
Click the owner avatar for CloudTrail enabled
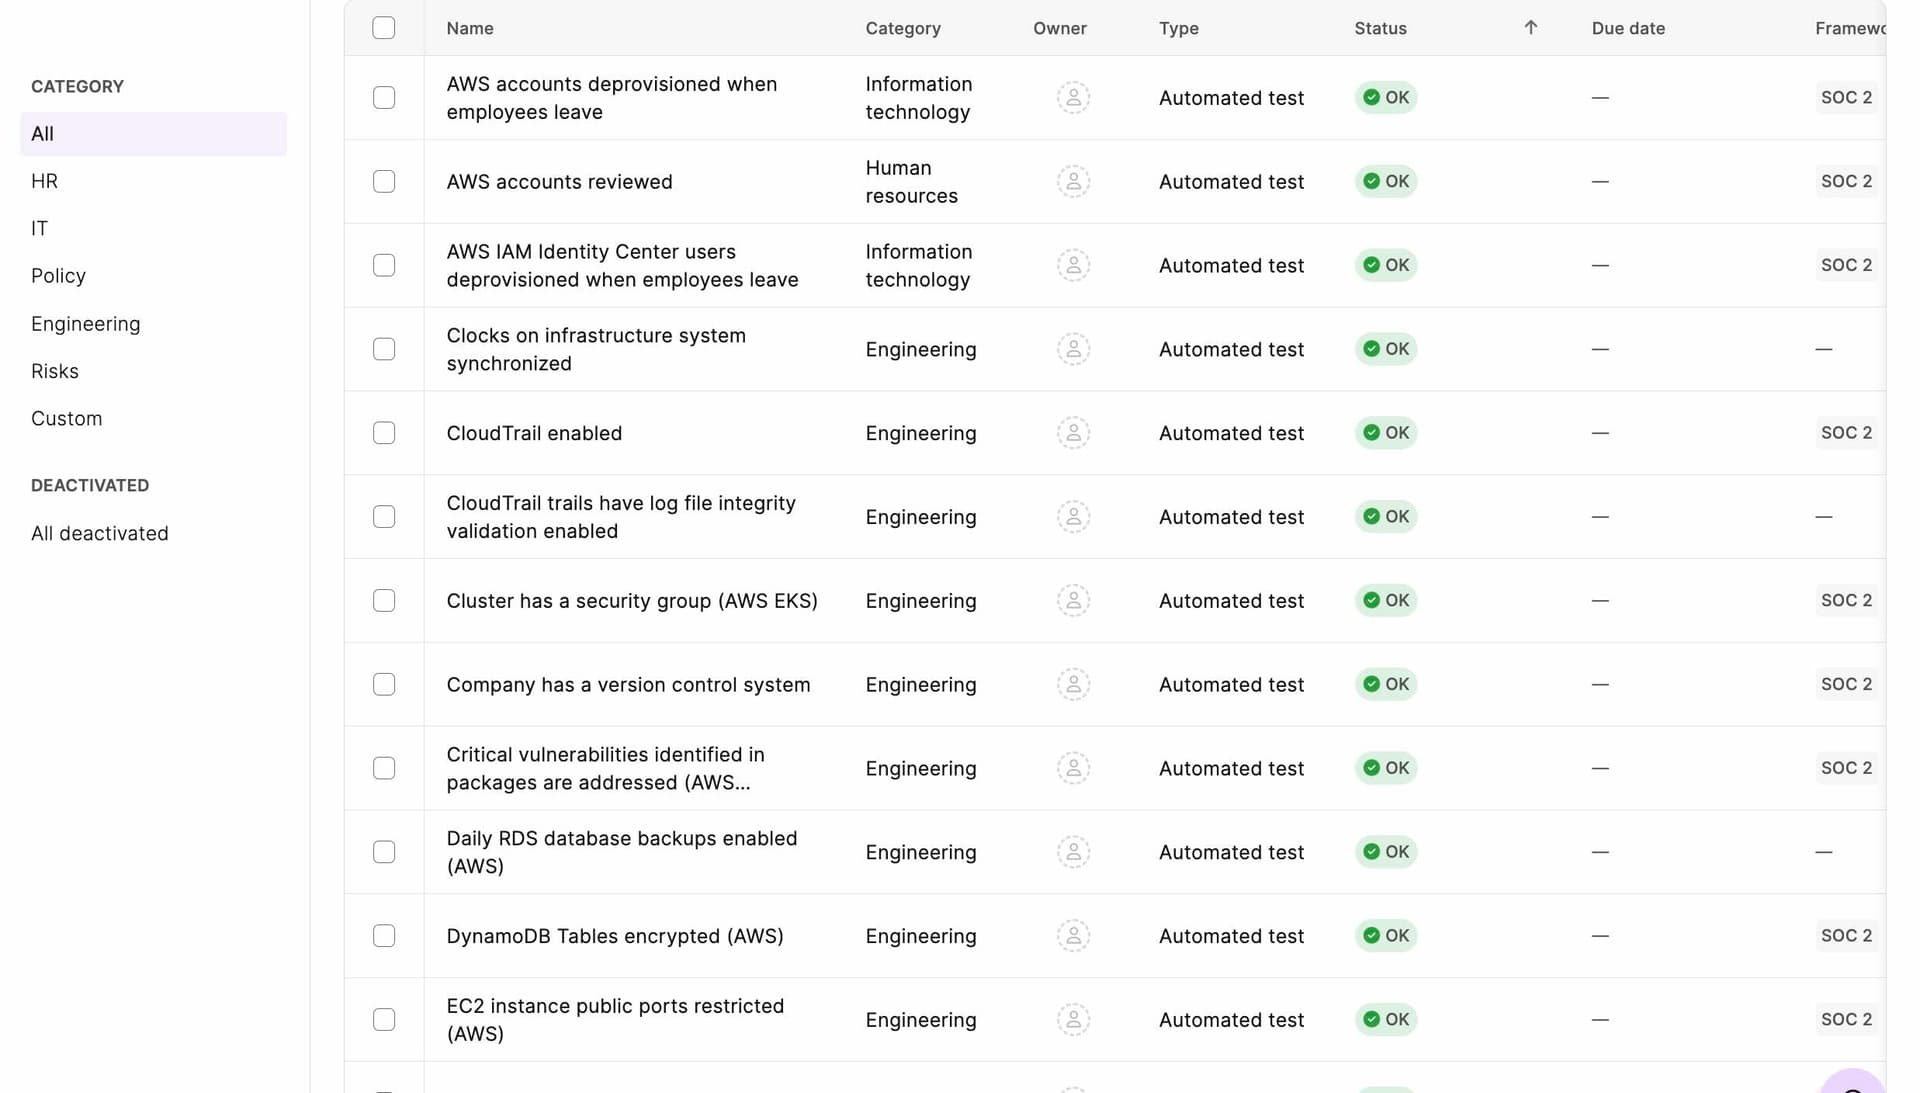click(x=1073, y=433)
